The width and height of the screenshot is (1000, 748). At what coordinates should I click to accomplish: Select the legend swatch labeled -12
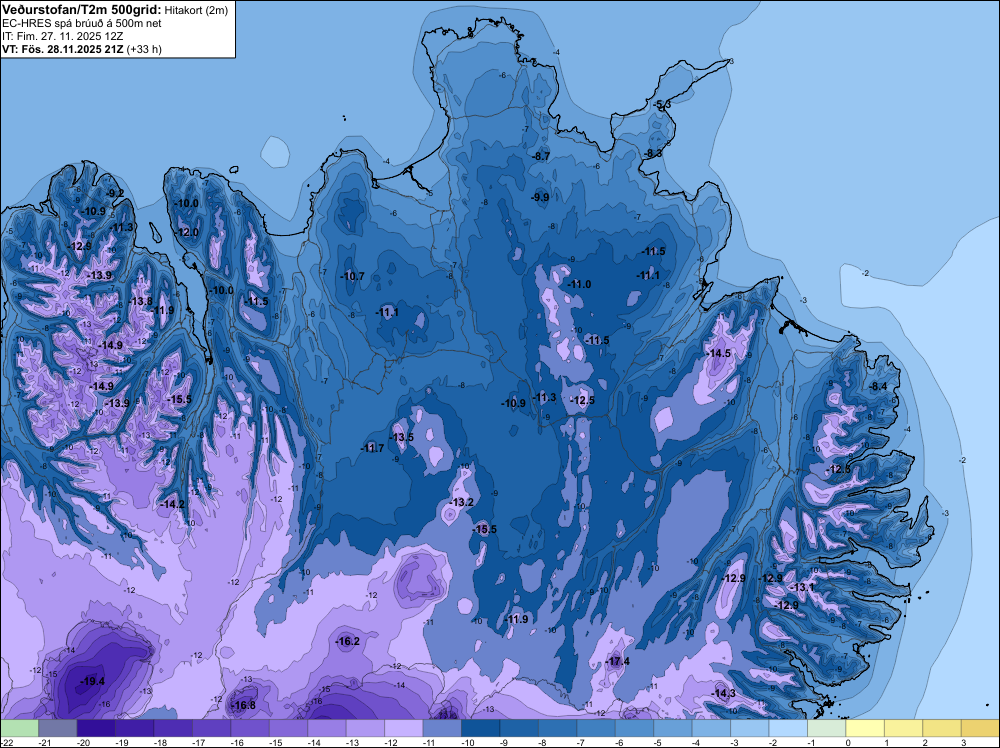[404, 728]
